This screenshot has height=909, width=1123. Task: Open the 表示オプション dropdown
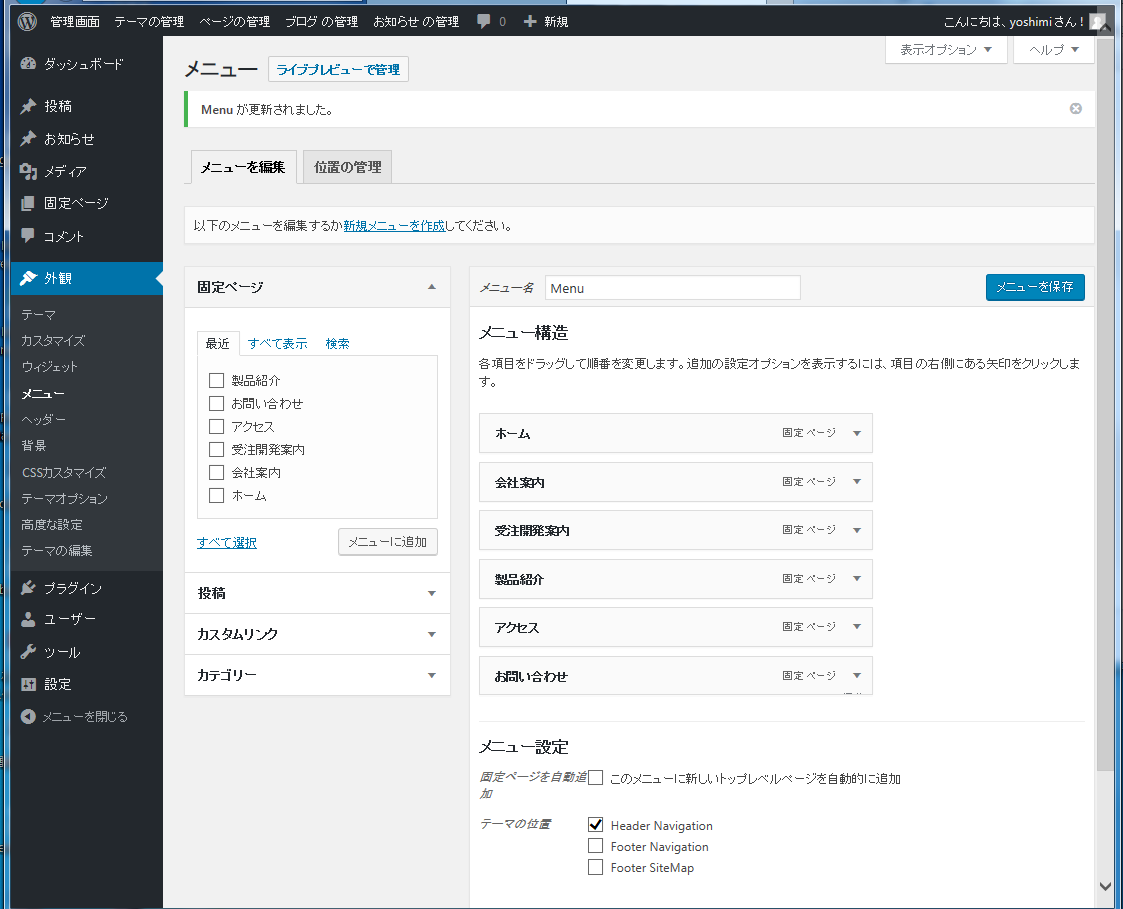tap(946, 50)
